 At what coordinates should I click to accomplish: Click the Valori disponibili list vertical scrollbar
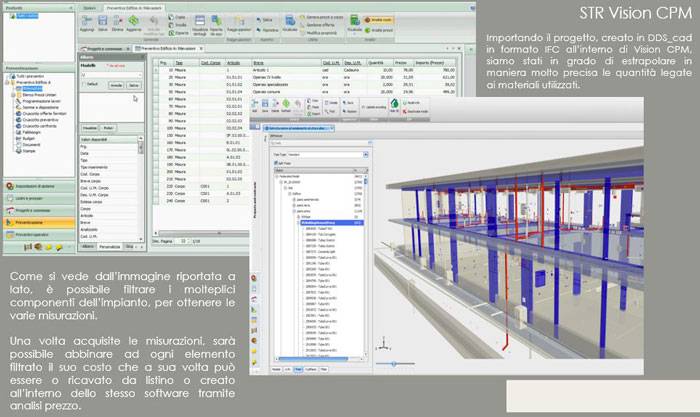(141, 188)
